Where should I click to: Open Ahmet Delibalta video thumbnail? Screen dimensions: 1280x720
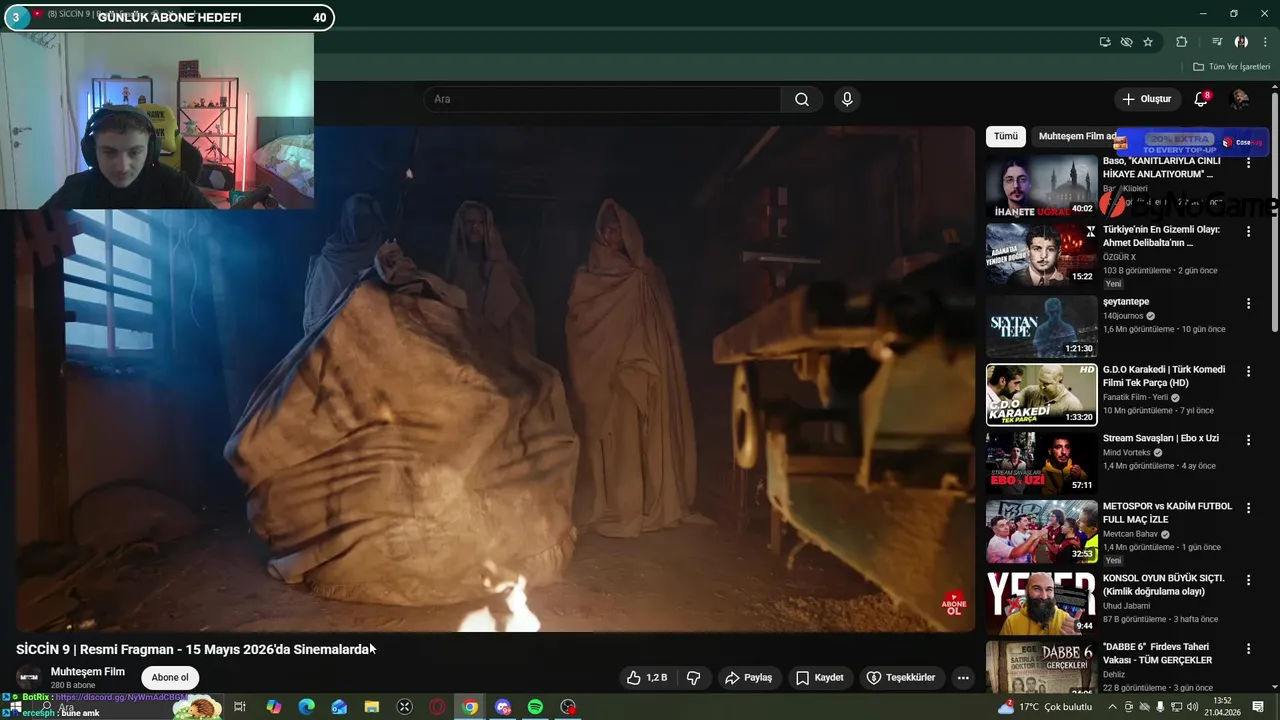pyautogui.click(x=1041, y=254)
